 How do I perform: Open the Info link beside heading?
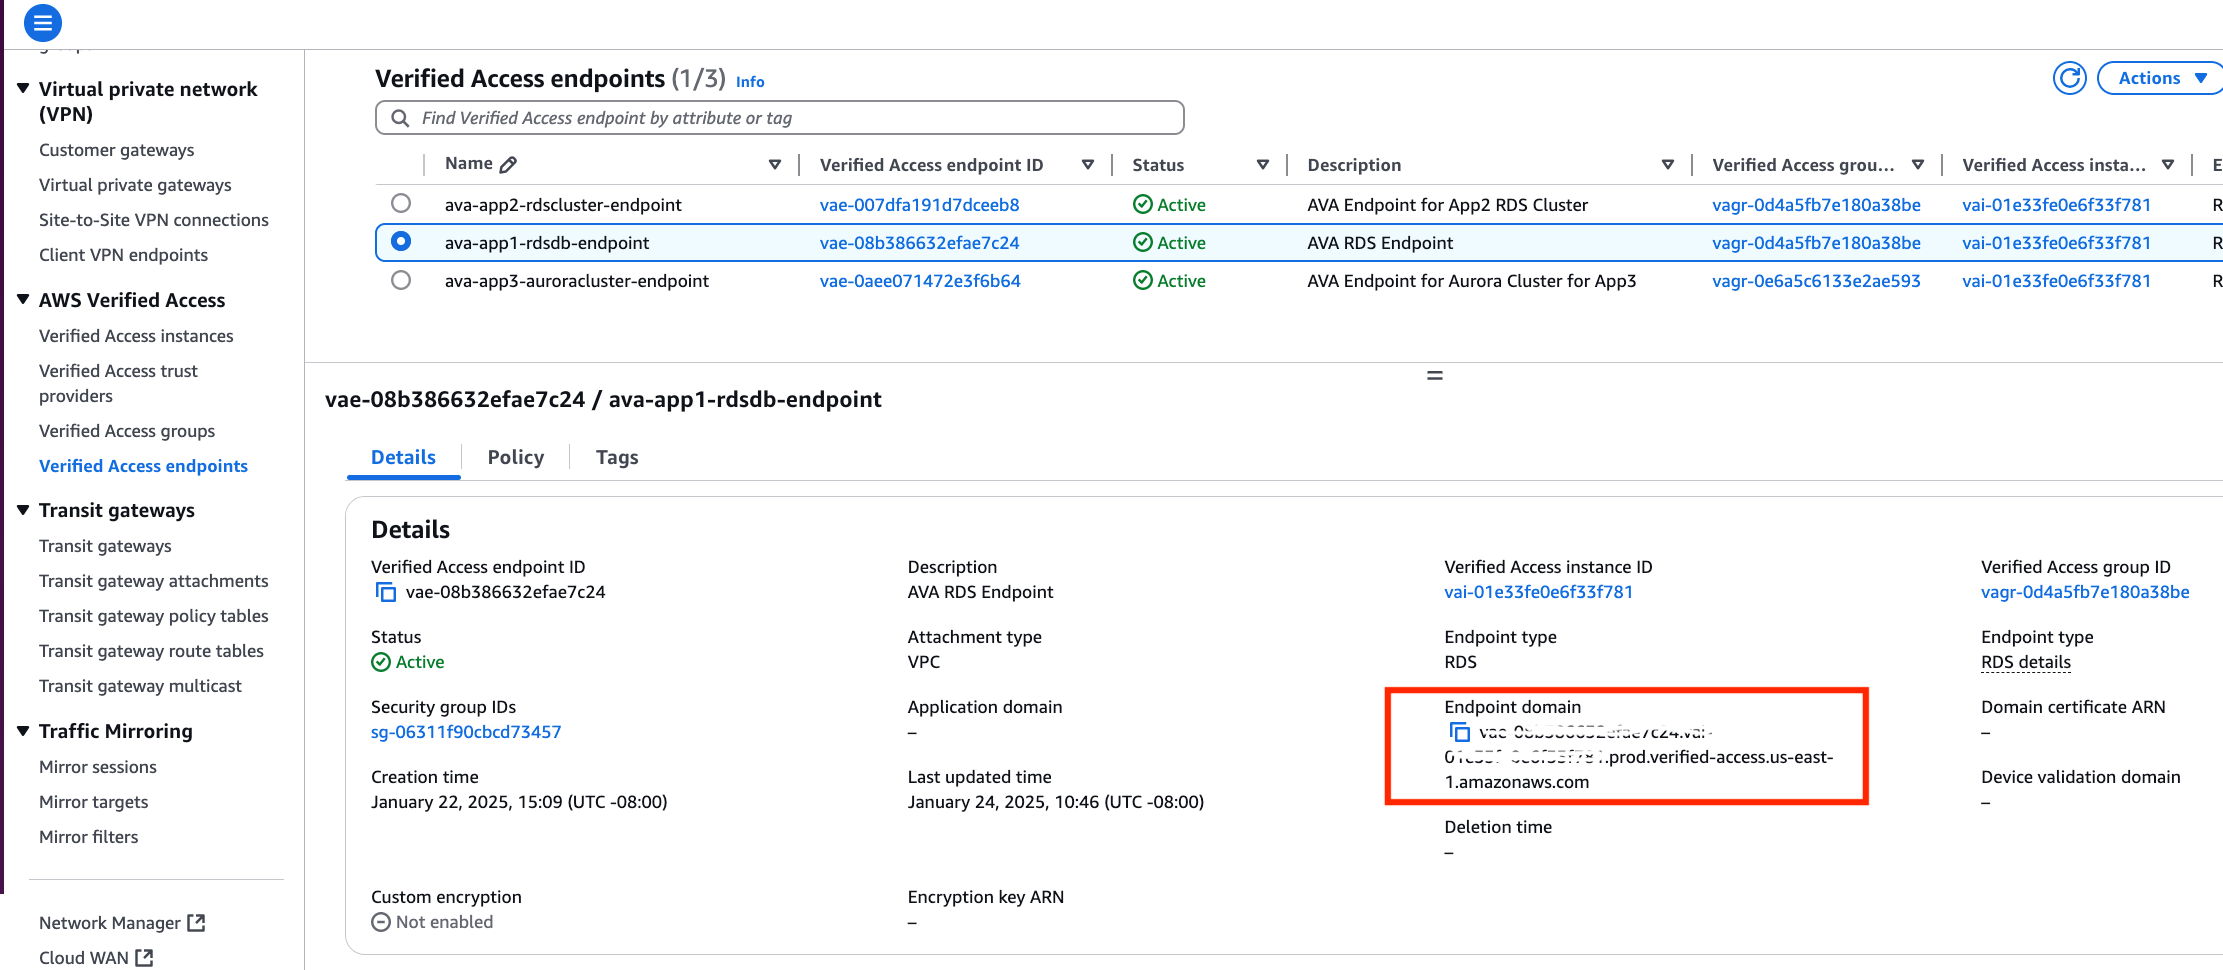750,82
